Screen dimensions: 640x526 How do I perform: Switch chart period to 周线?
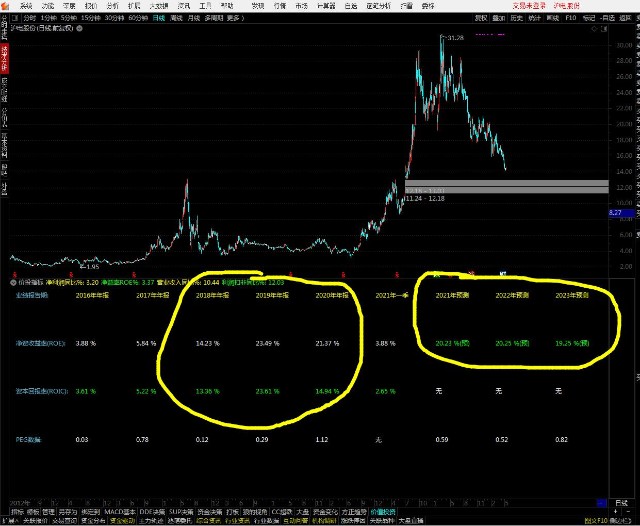pos(176,18)
